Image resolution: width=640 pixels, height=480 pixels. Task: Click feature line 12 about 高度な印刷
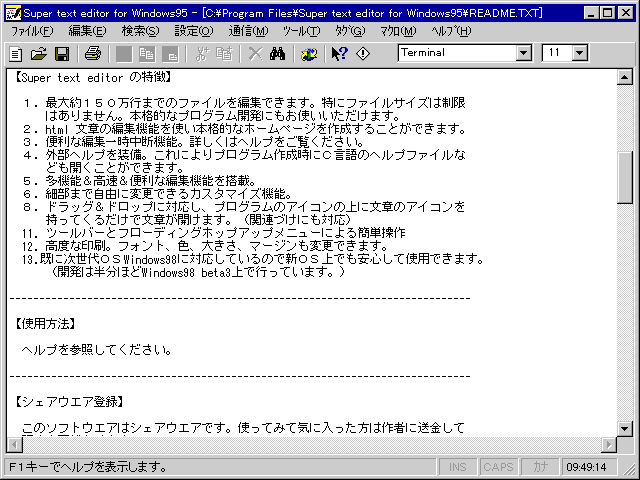click(x=205, y=246)
